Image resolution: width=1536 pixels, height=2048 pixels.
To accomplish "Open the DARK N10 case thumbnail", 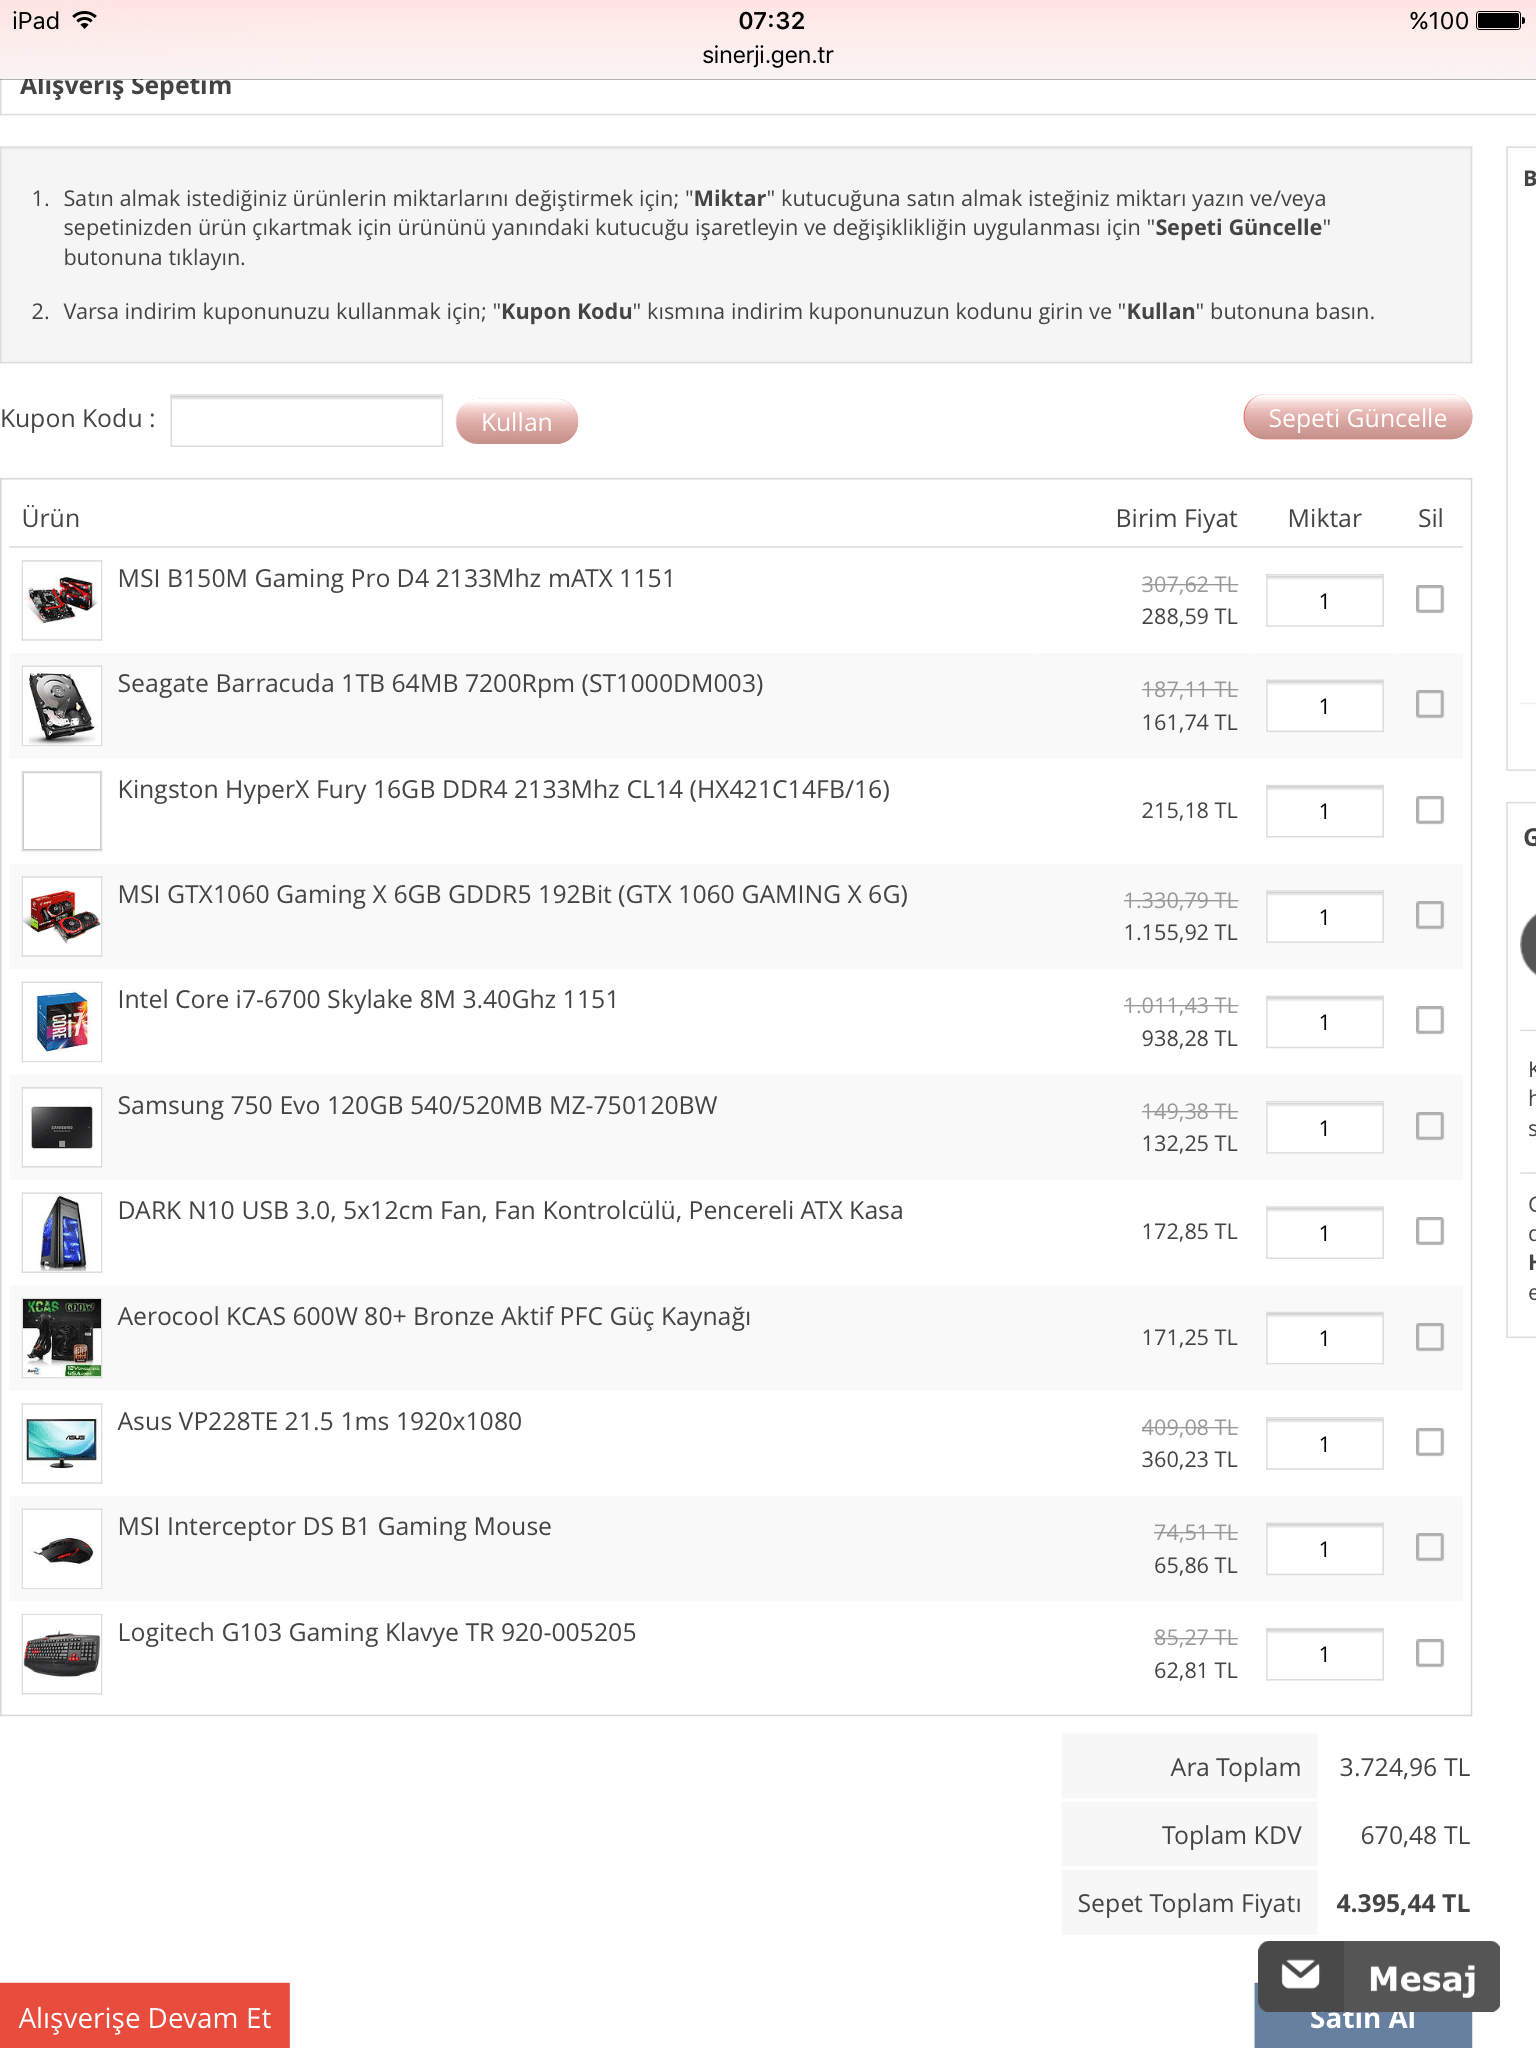I will (x=62, y=1232).
